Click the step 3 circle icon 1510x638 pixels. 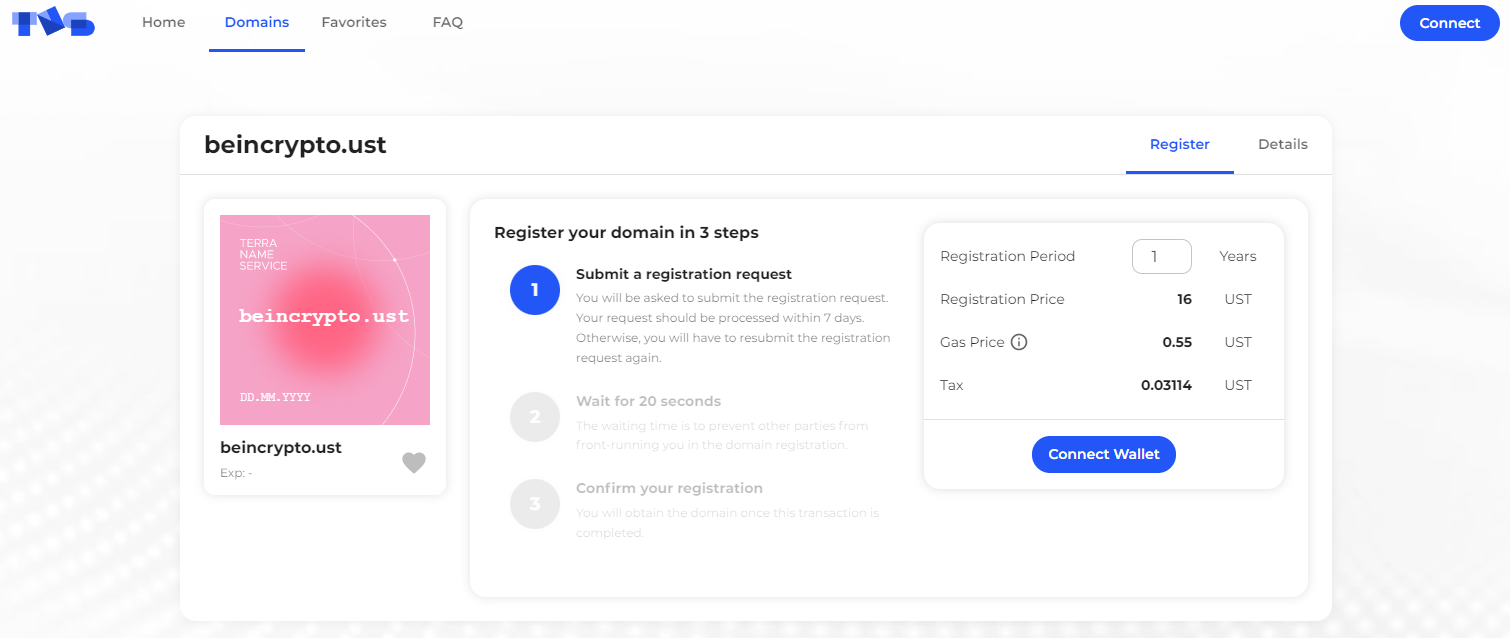coord(534,504)
